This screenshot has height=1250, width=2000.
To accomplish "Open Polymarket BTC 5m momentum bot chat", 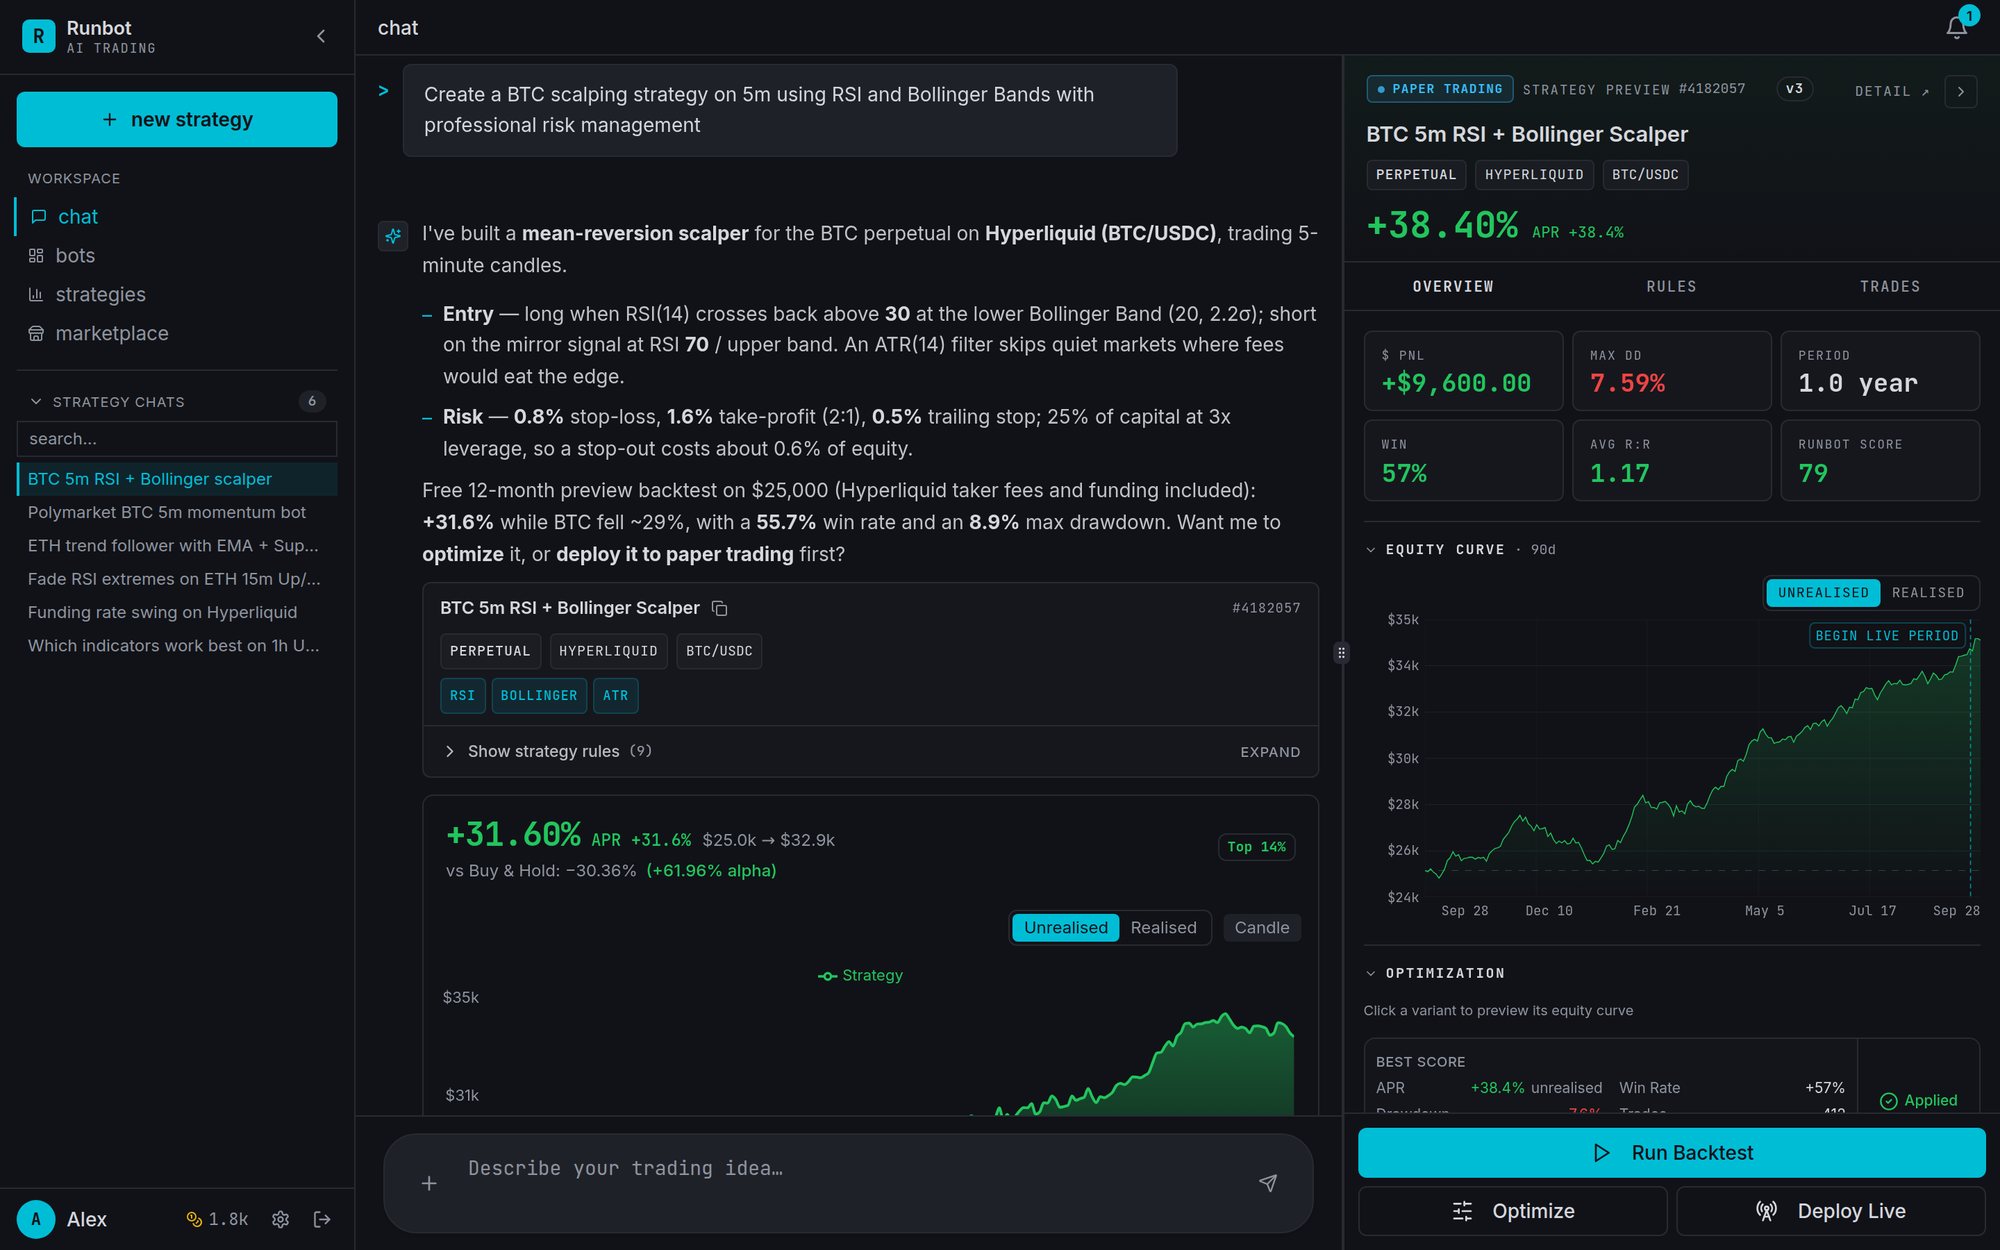I will click(x=176, y=512).
